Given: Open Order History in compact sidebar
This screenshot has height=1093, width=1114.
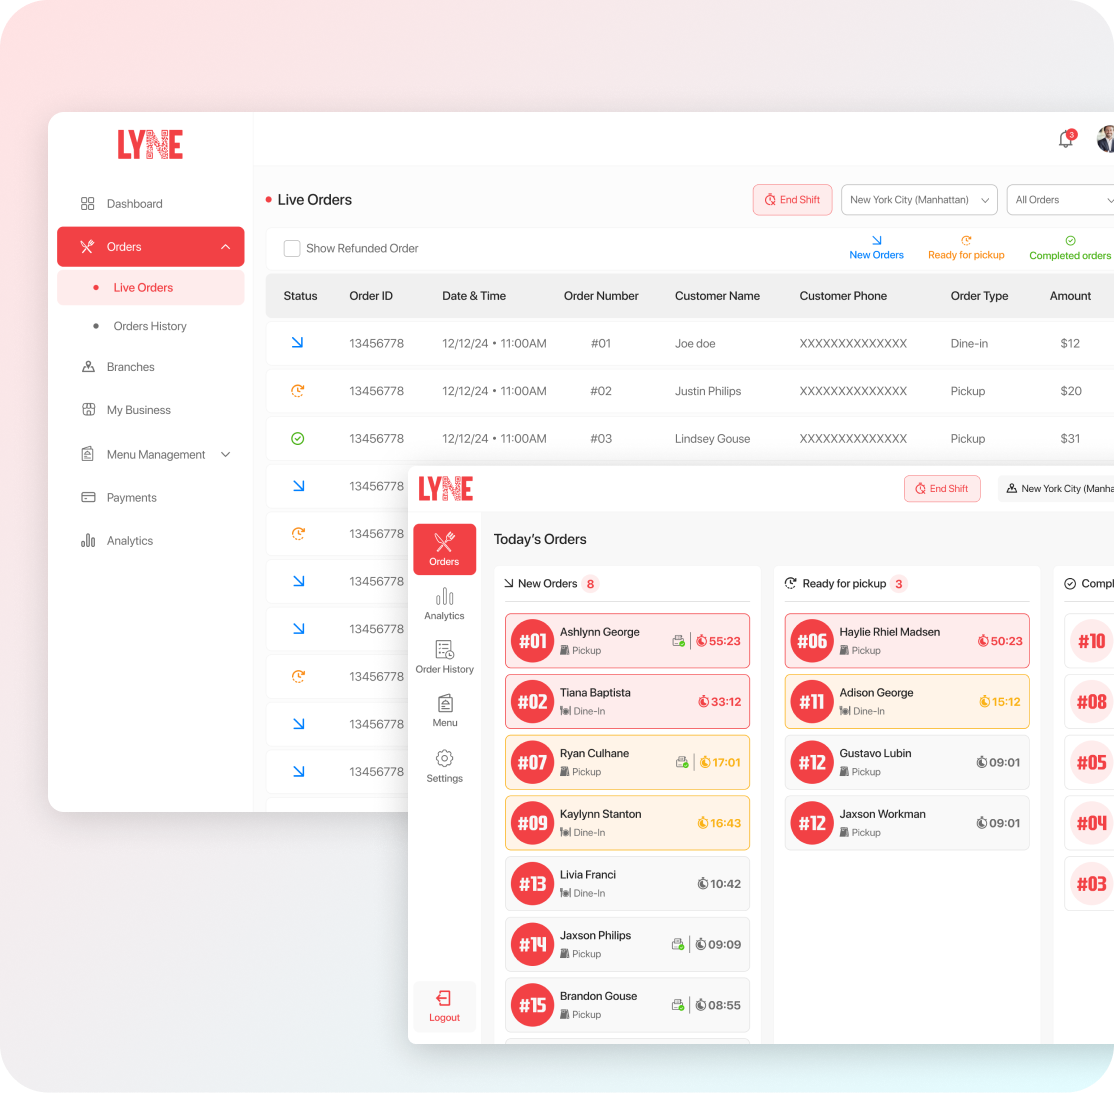Looking at the screenshot, I should (444, 657).
